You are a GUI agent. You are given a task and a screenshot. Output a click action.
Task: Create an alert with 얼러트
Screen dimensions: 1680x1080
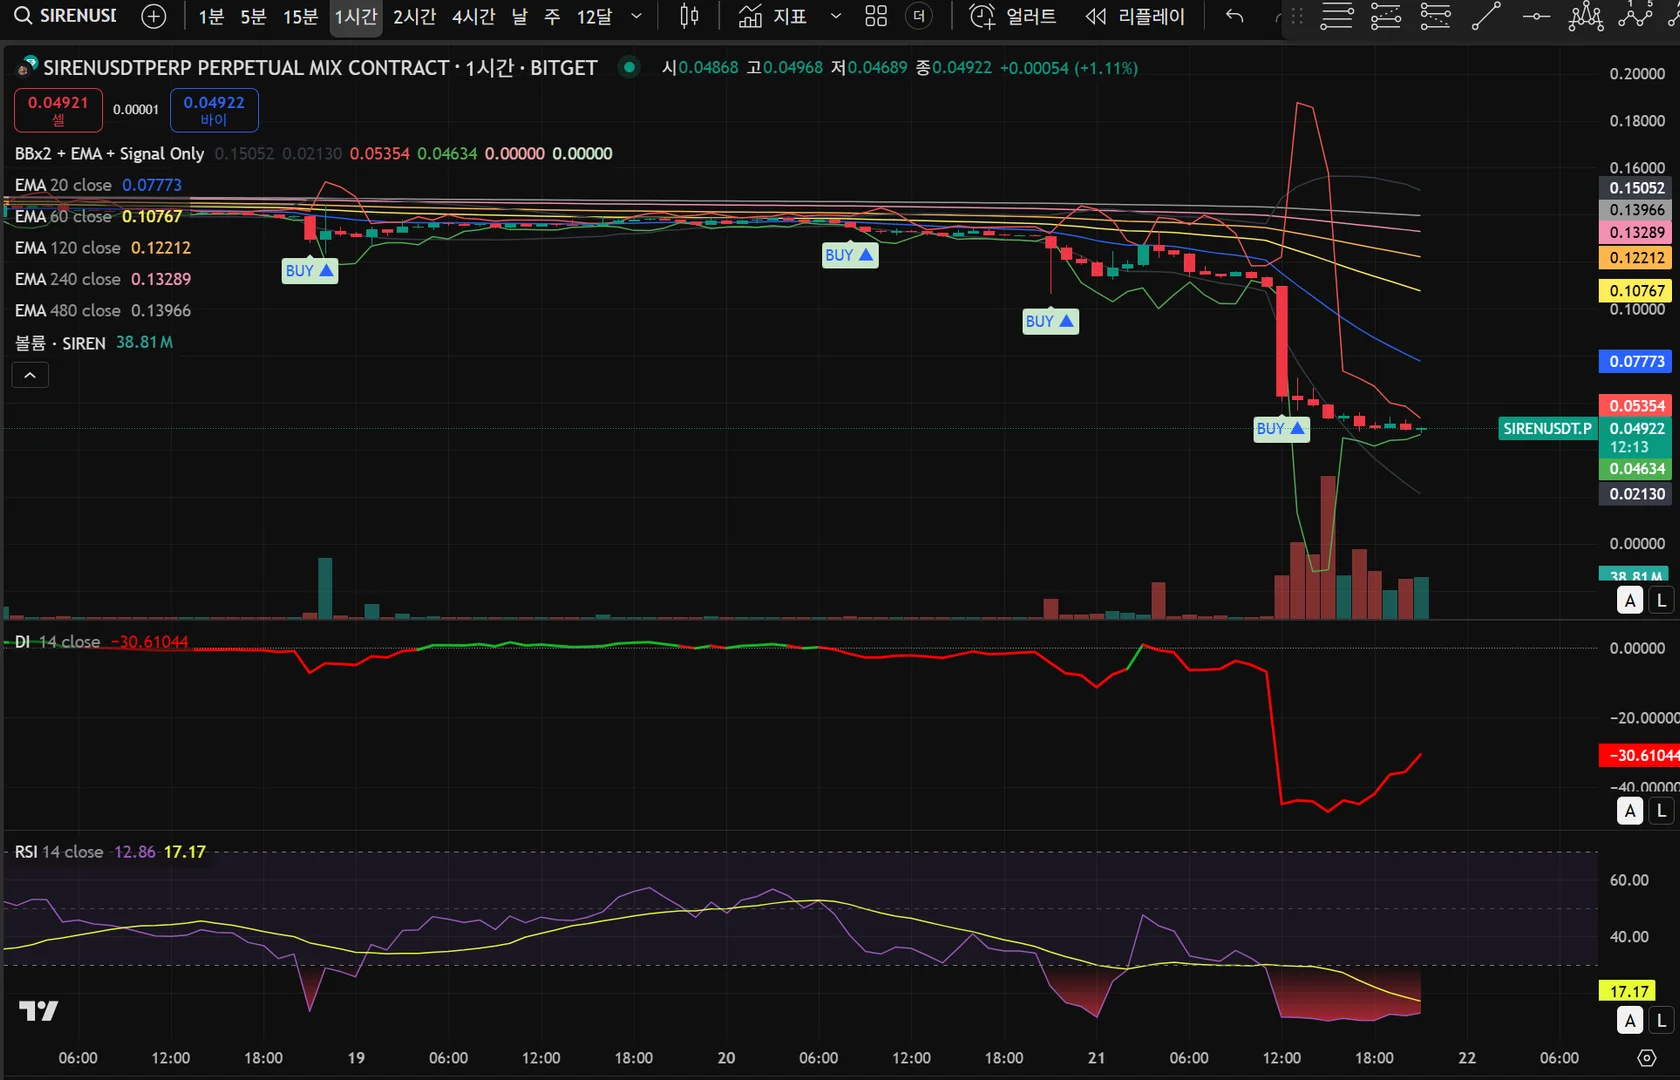[1013, 16]
